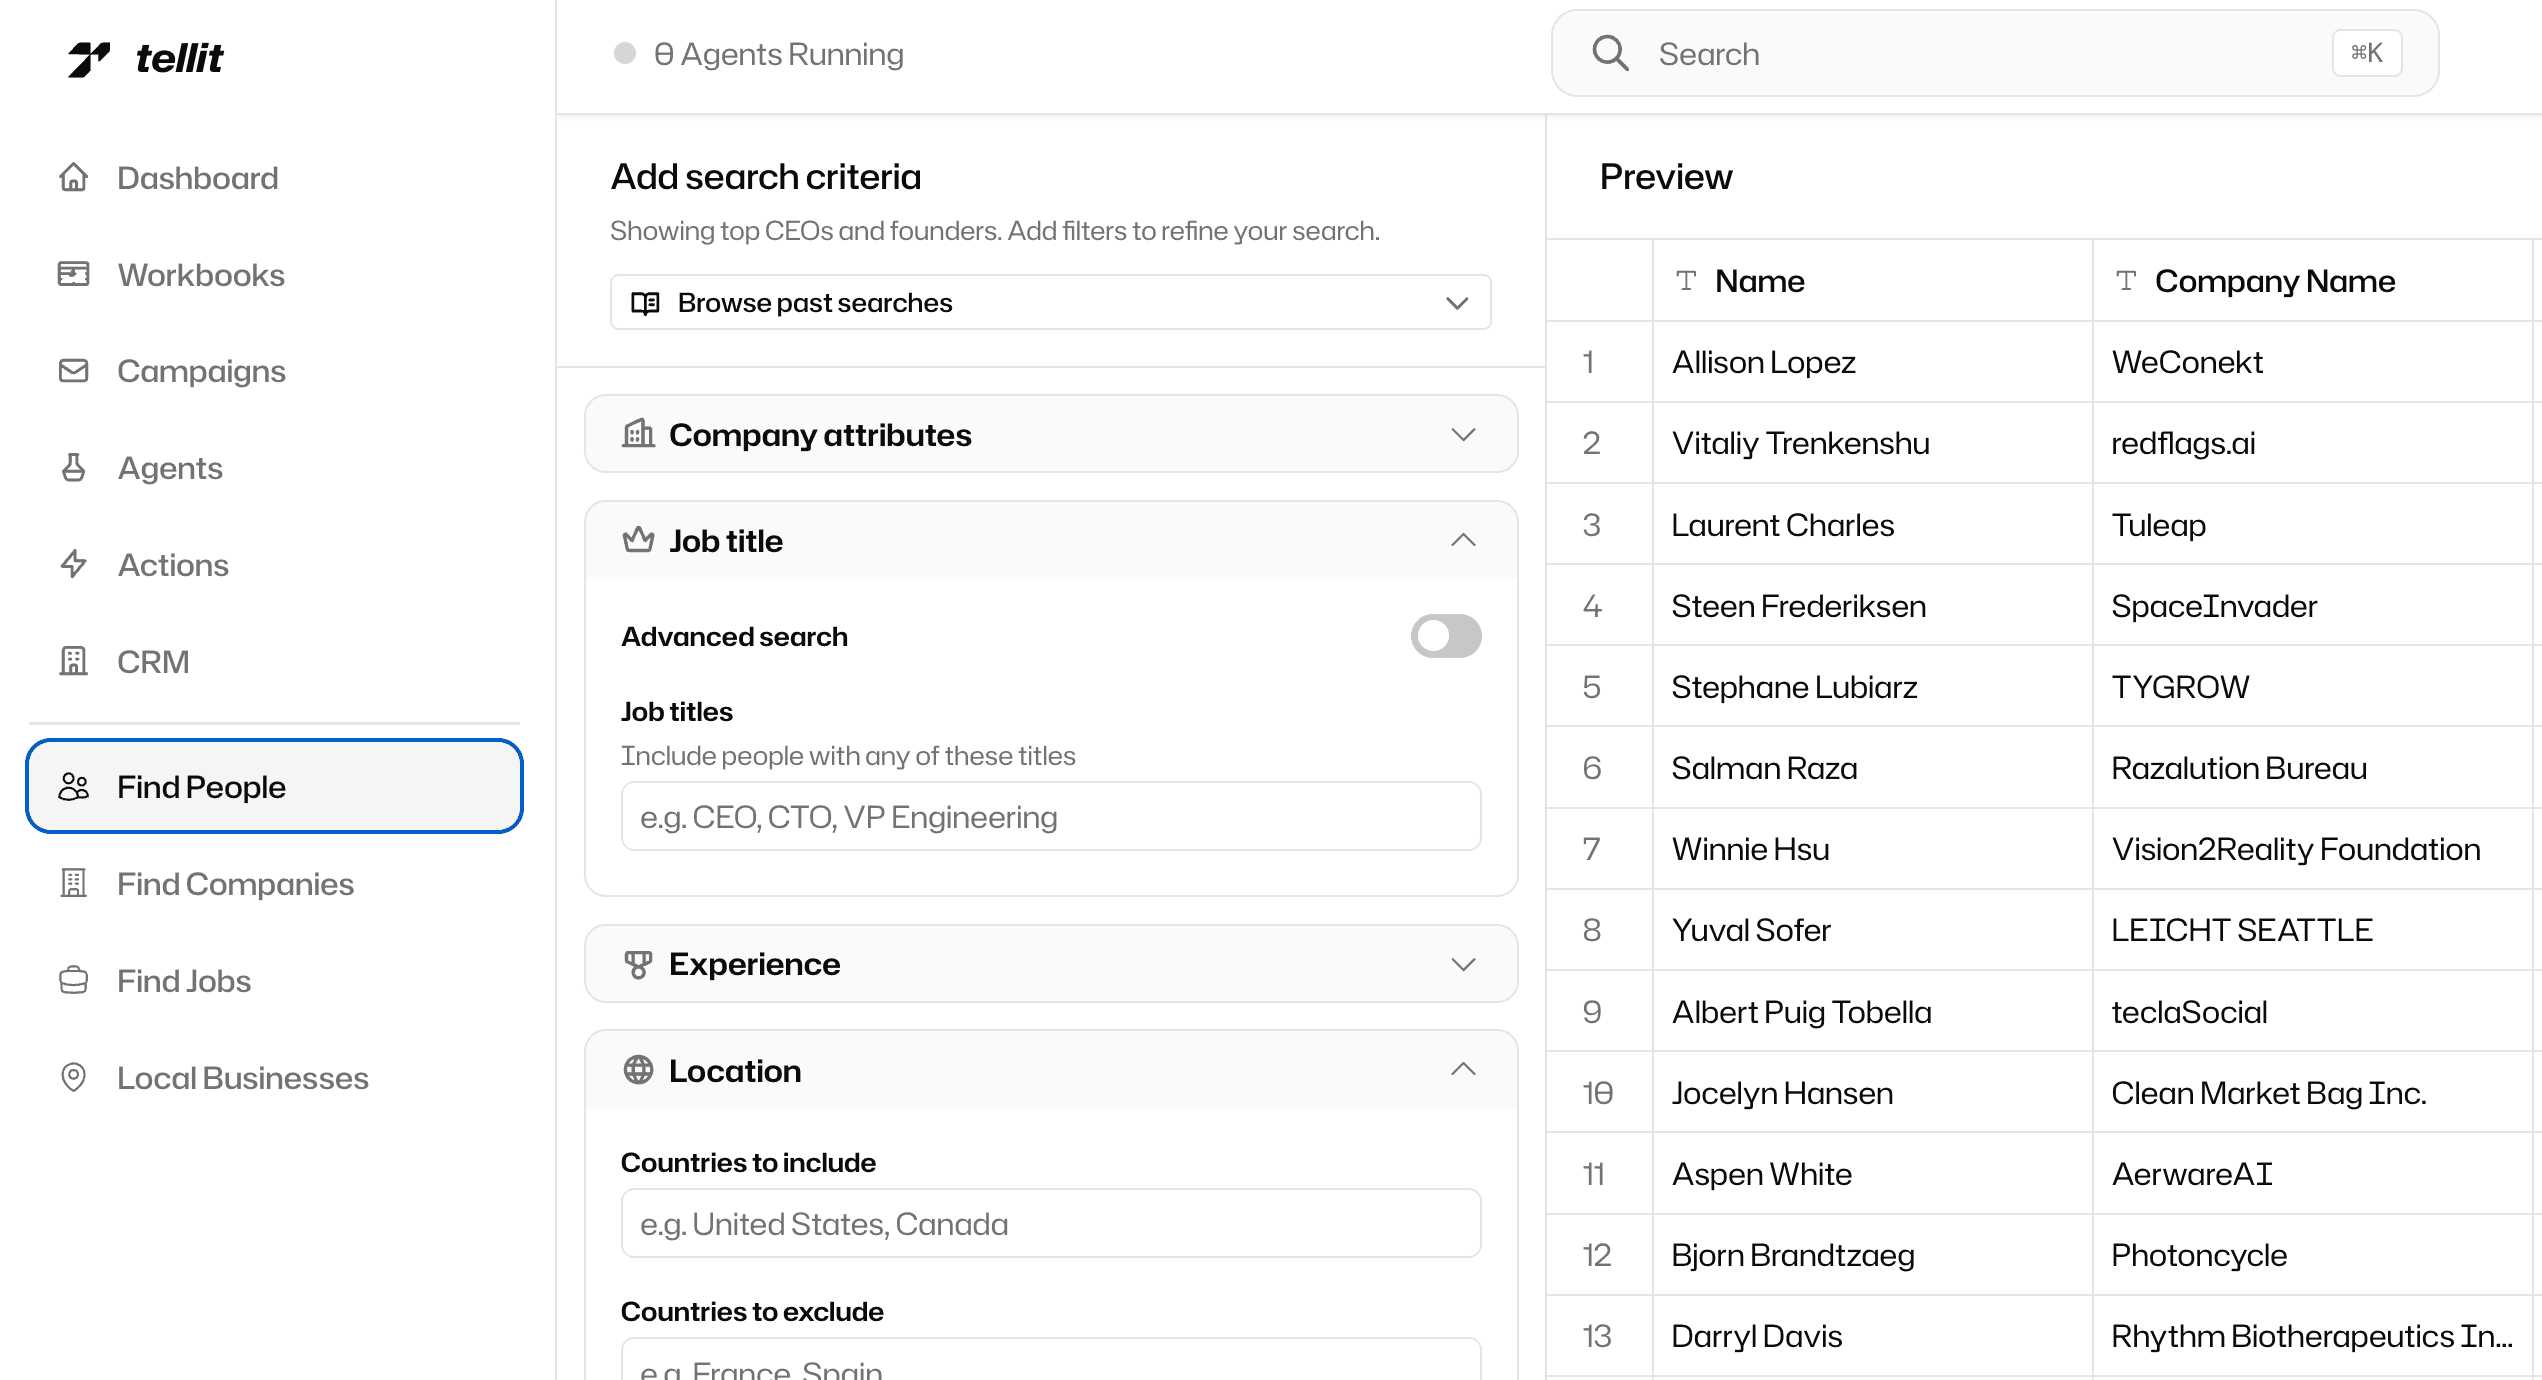
Task: Click the Local Businesses map pin icon
Action: pos(73,1078)
